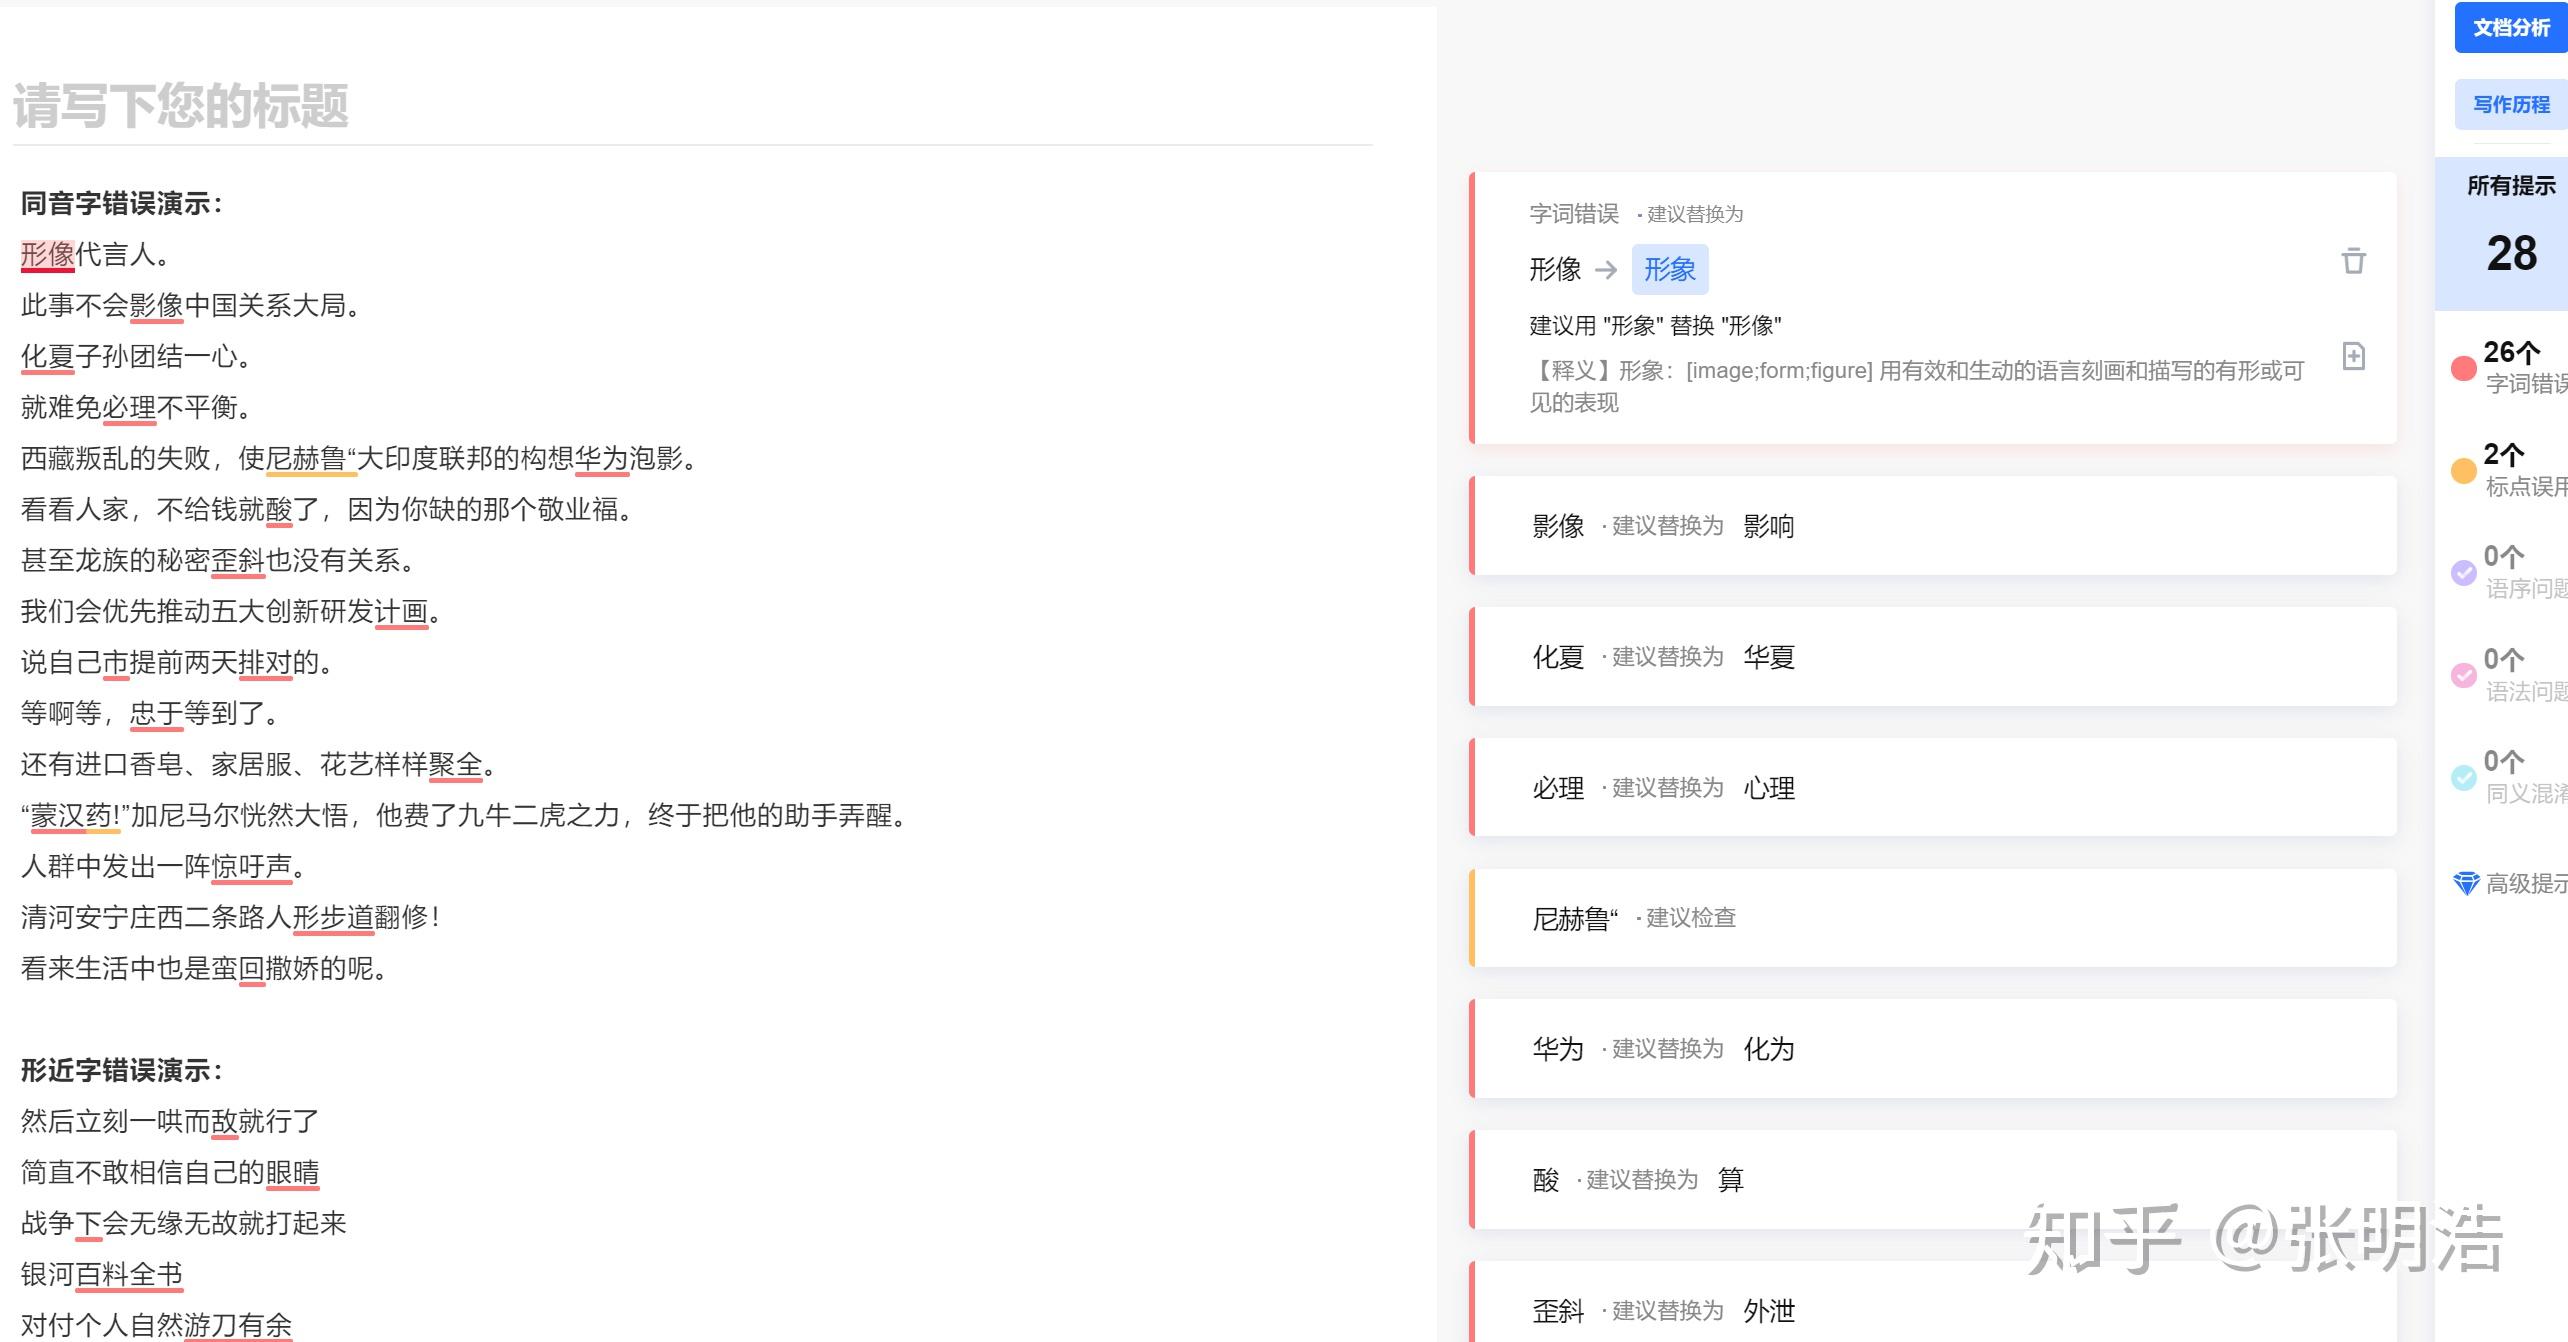
Task: Click the trash icon on 形像 suggestion
Action: 2353,261
